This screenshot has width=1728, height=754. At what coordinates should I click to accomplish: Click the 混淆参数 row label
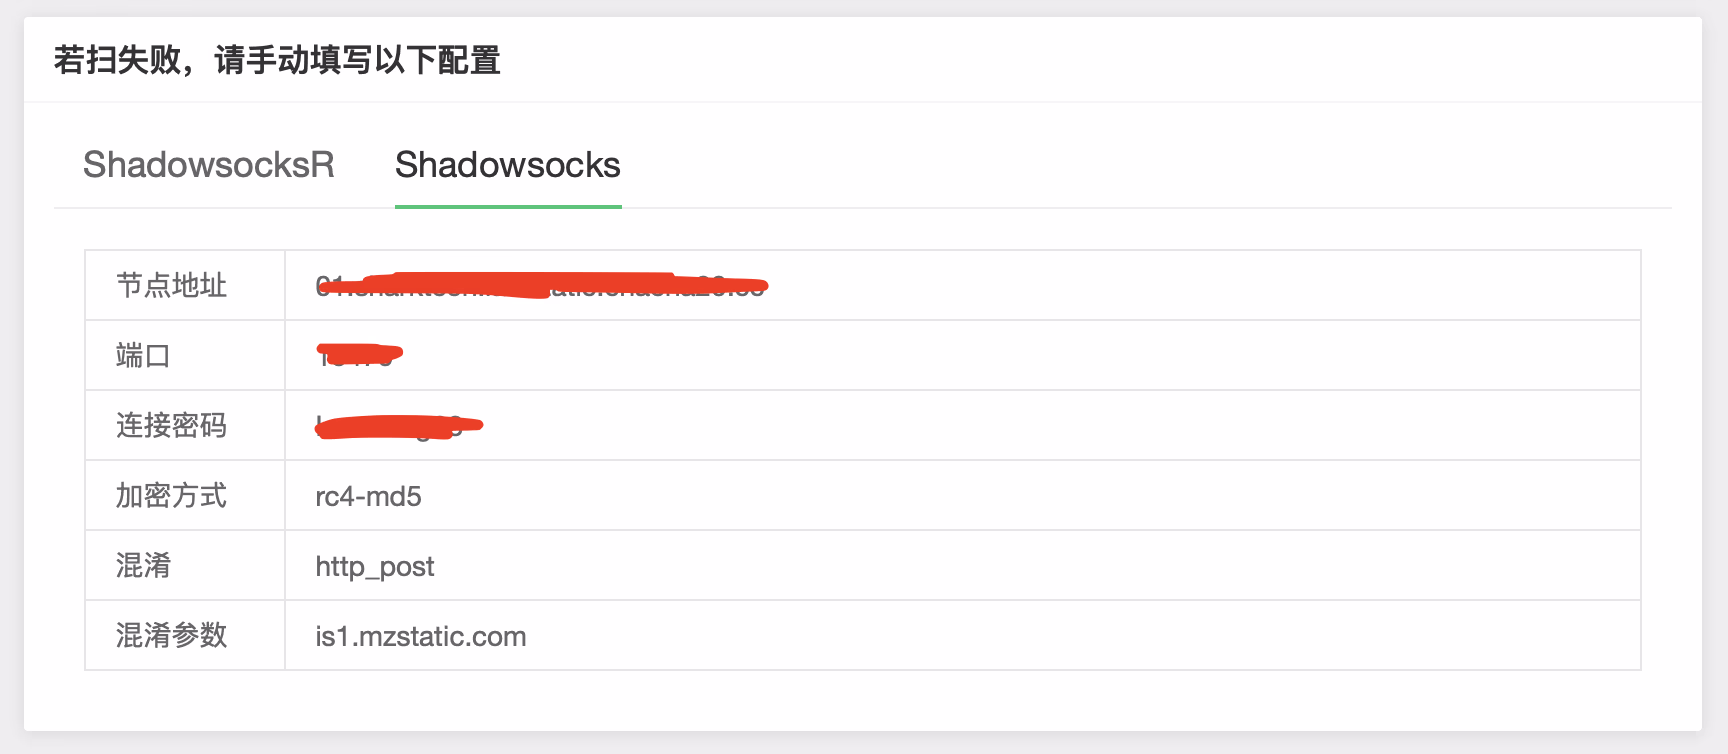(x=171, y=635)
